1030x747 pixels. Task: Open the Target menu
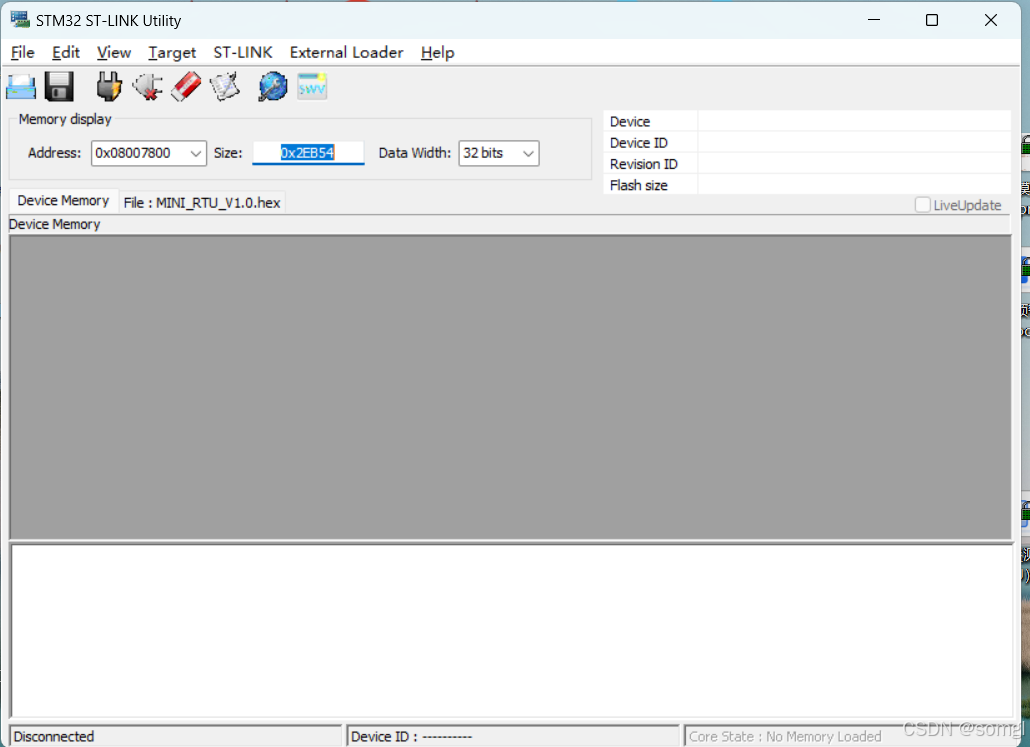pyautogui.click(x=172, y=53)
